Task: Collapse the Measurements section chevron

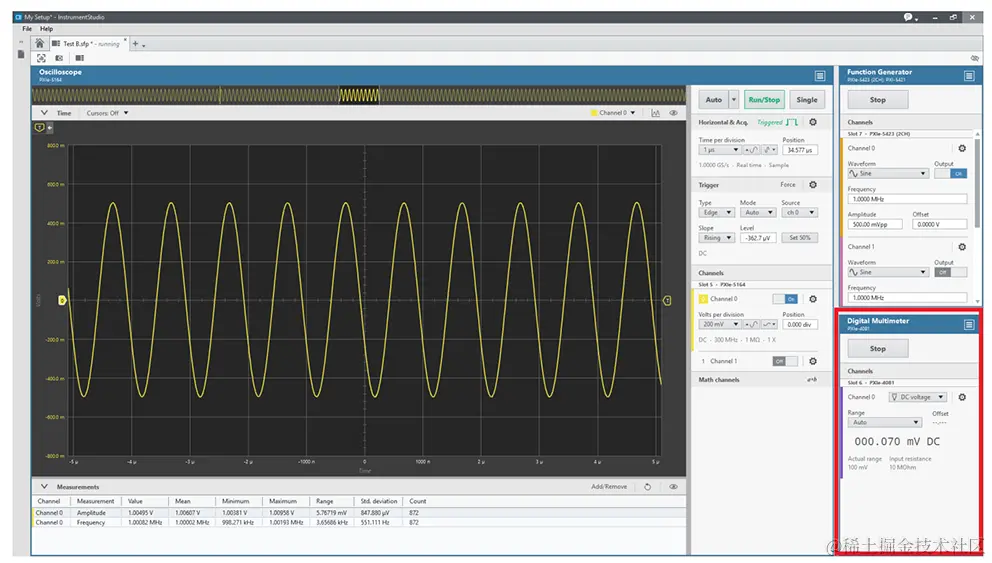Action: click(x=44, y=487)
